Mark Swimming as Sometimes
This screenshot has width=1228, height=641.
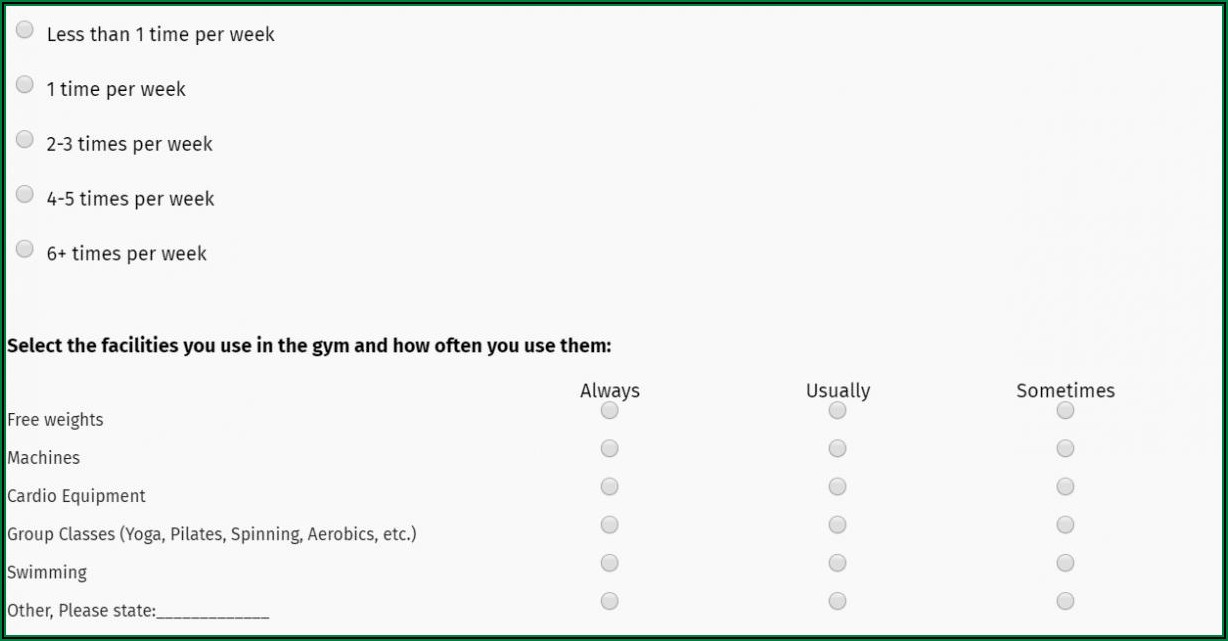click(1066, 563)
